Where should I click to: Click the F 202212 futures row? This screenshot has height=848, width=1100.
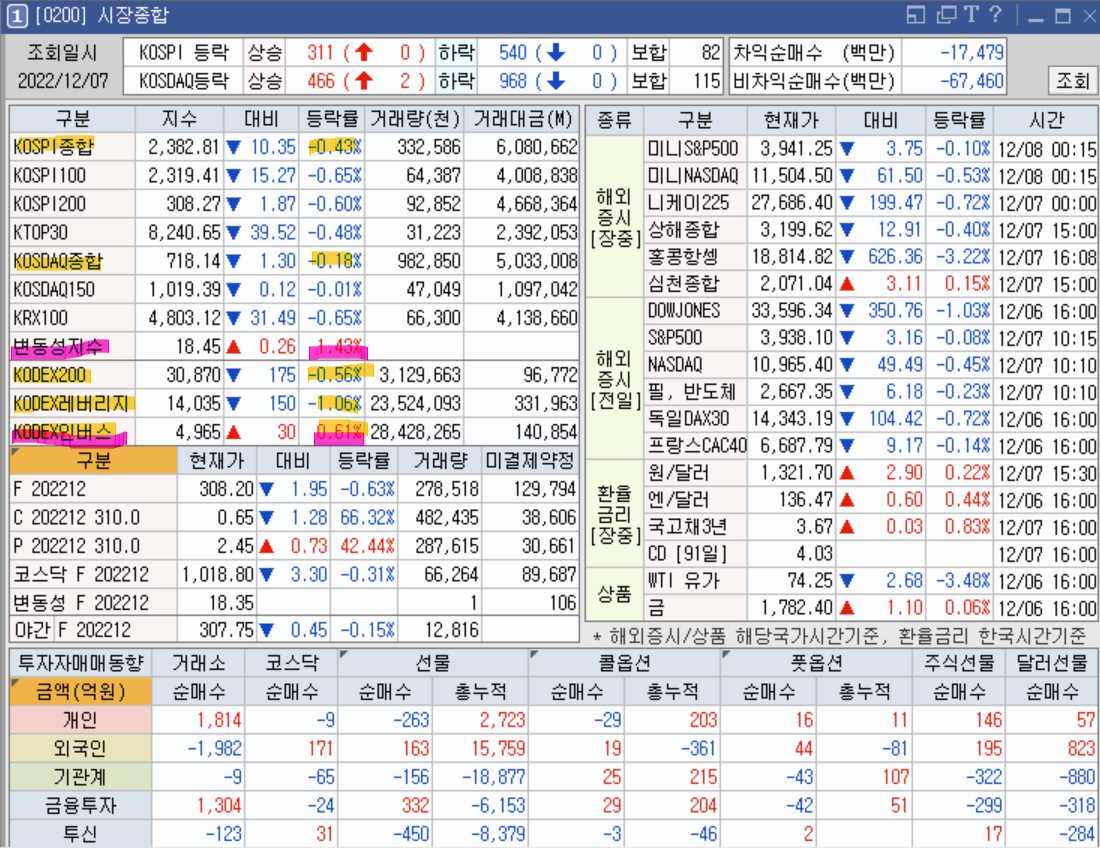tap(295, 489)
